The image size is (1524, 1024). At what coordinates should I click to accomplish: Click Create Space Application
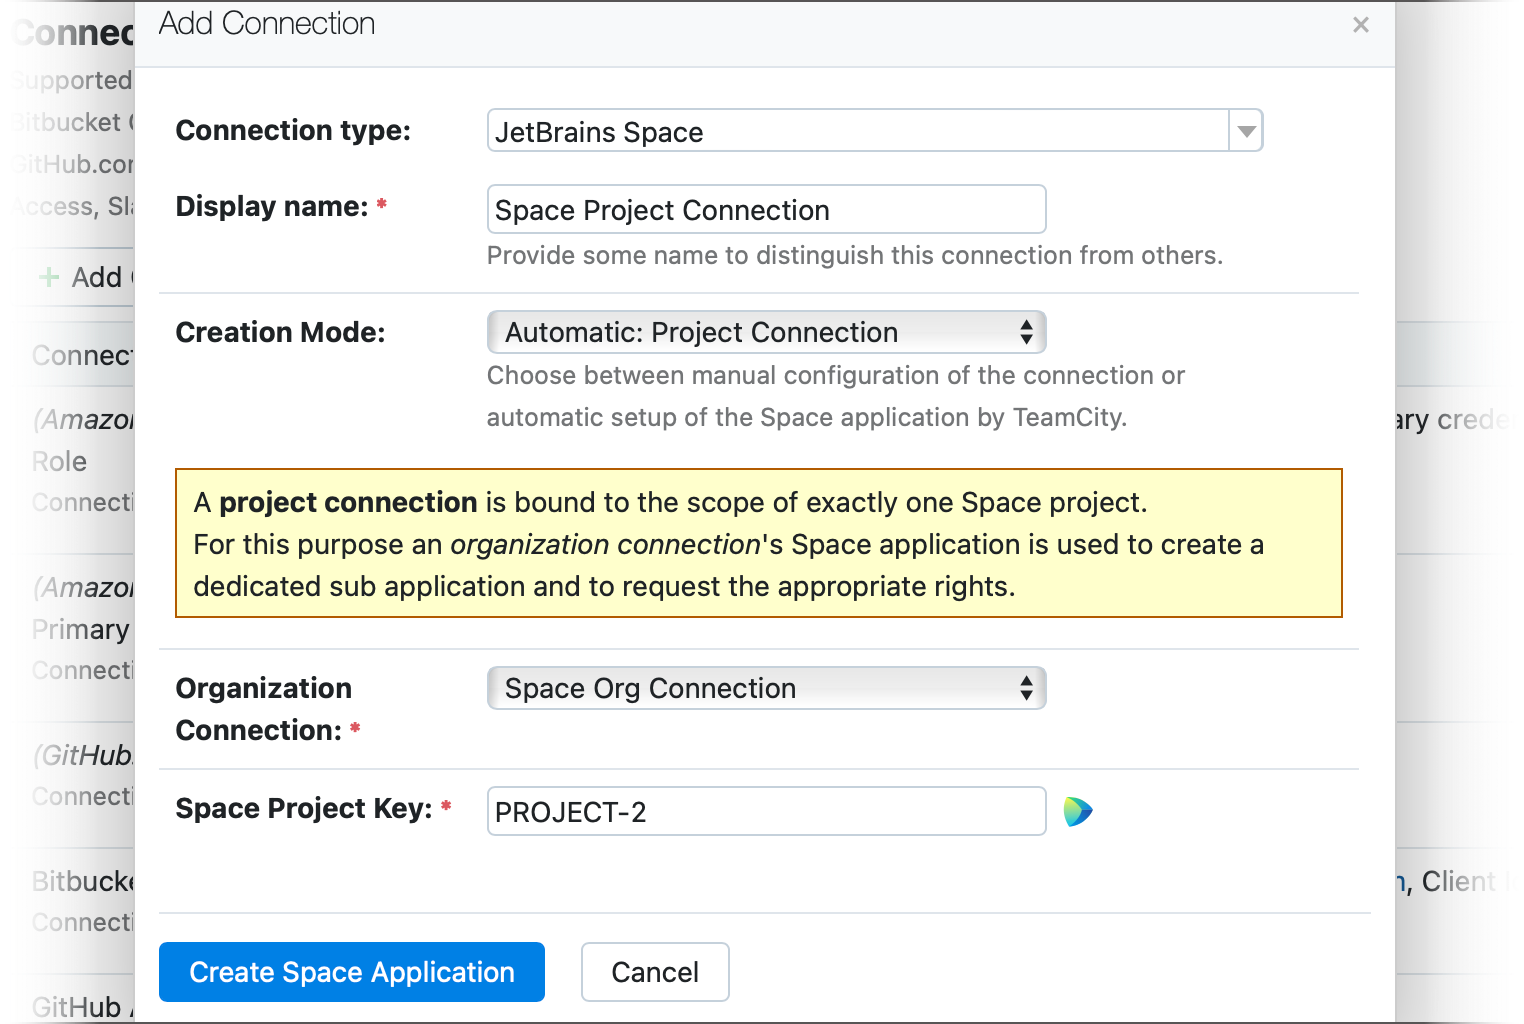click(351, 971)
